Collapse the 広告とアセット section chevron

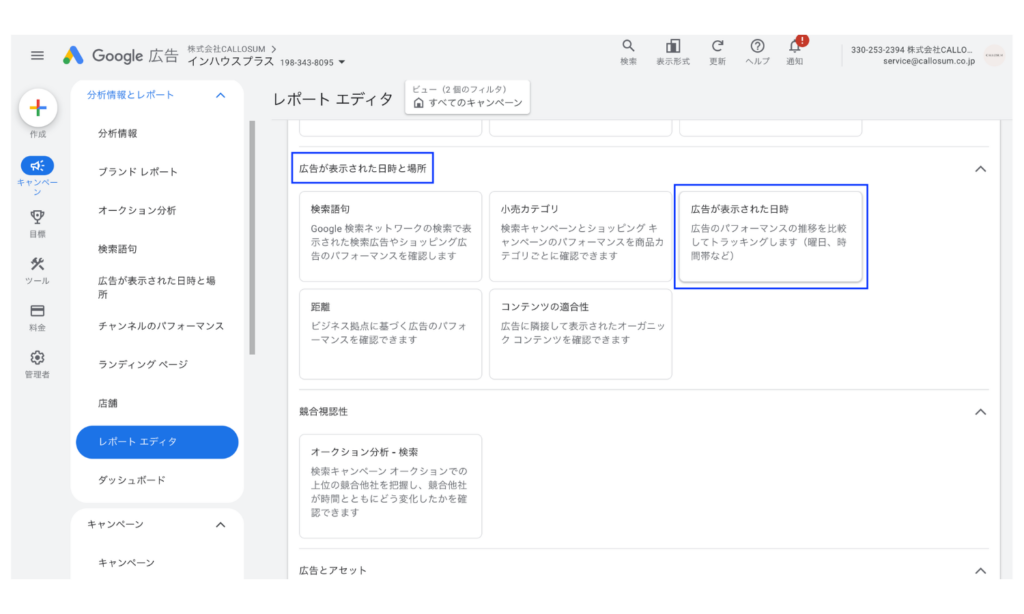click(x=977, y=570)
